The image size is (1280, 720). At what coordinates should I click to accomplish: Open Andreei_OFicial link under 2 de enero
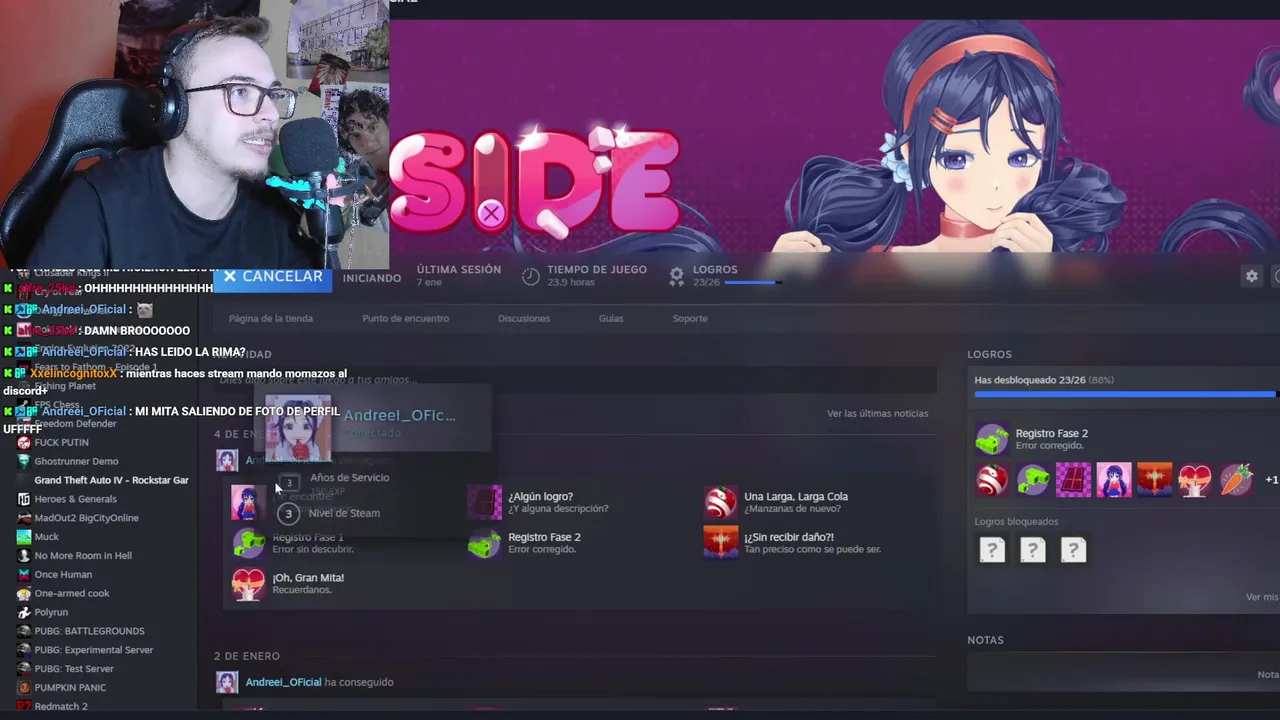click(283, 682)
